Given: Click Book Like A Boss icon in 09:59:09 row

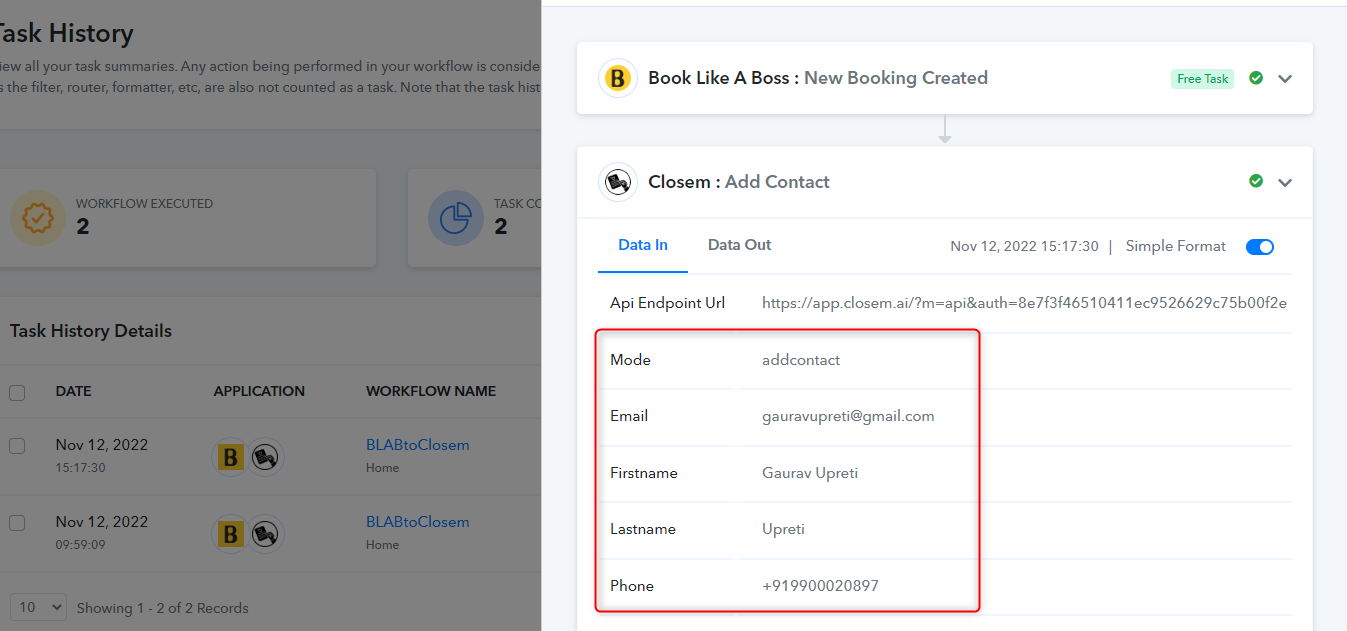Looking at the screenshot, I should [x=231, y=534].
